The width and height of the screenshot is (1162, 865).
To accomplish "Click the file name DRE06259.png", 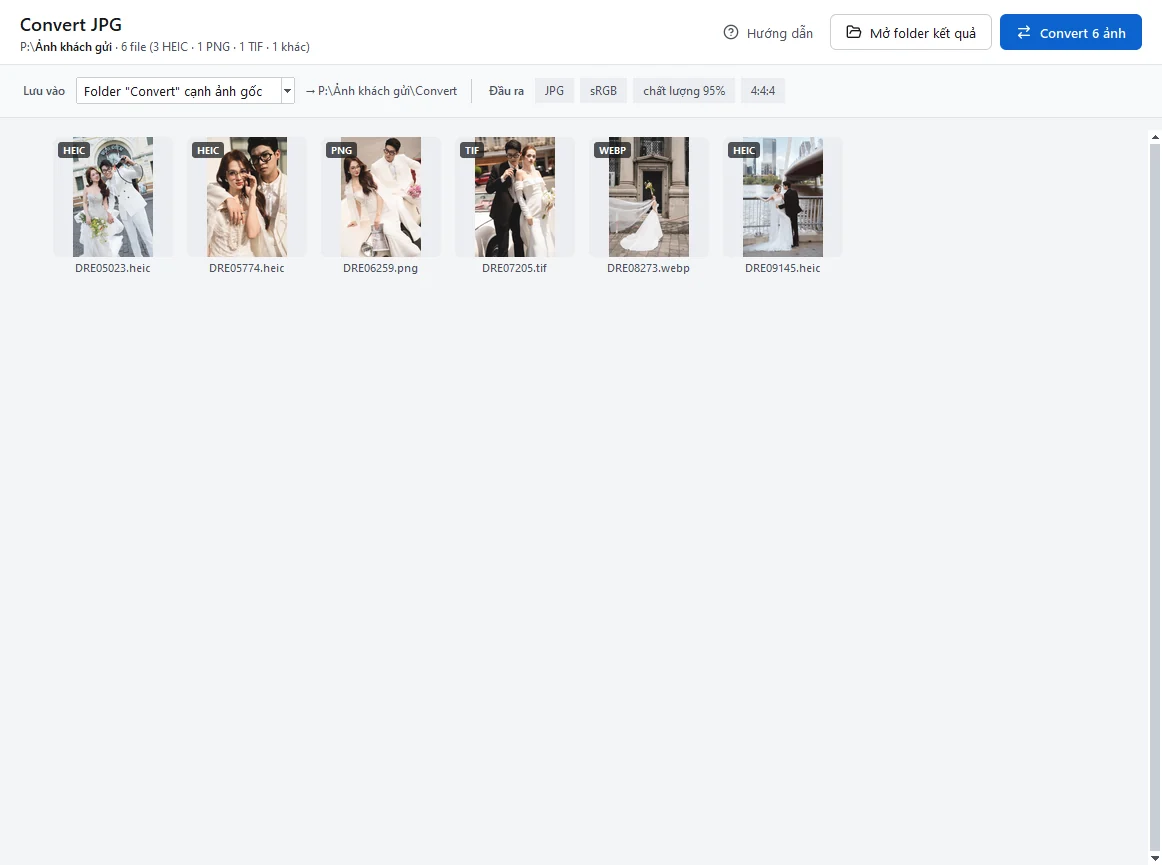I will click(380, 268).
